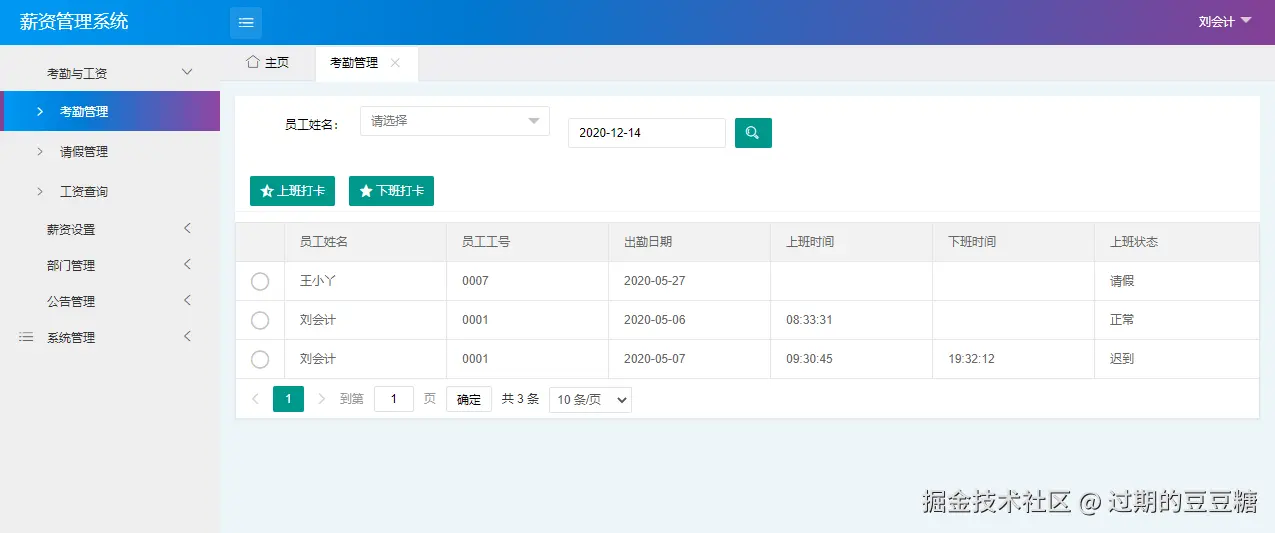Click the 确定 pagination button
Image resolution: width=1275 pixels, height=533 pixels.
(x=469, y=400)
